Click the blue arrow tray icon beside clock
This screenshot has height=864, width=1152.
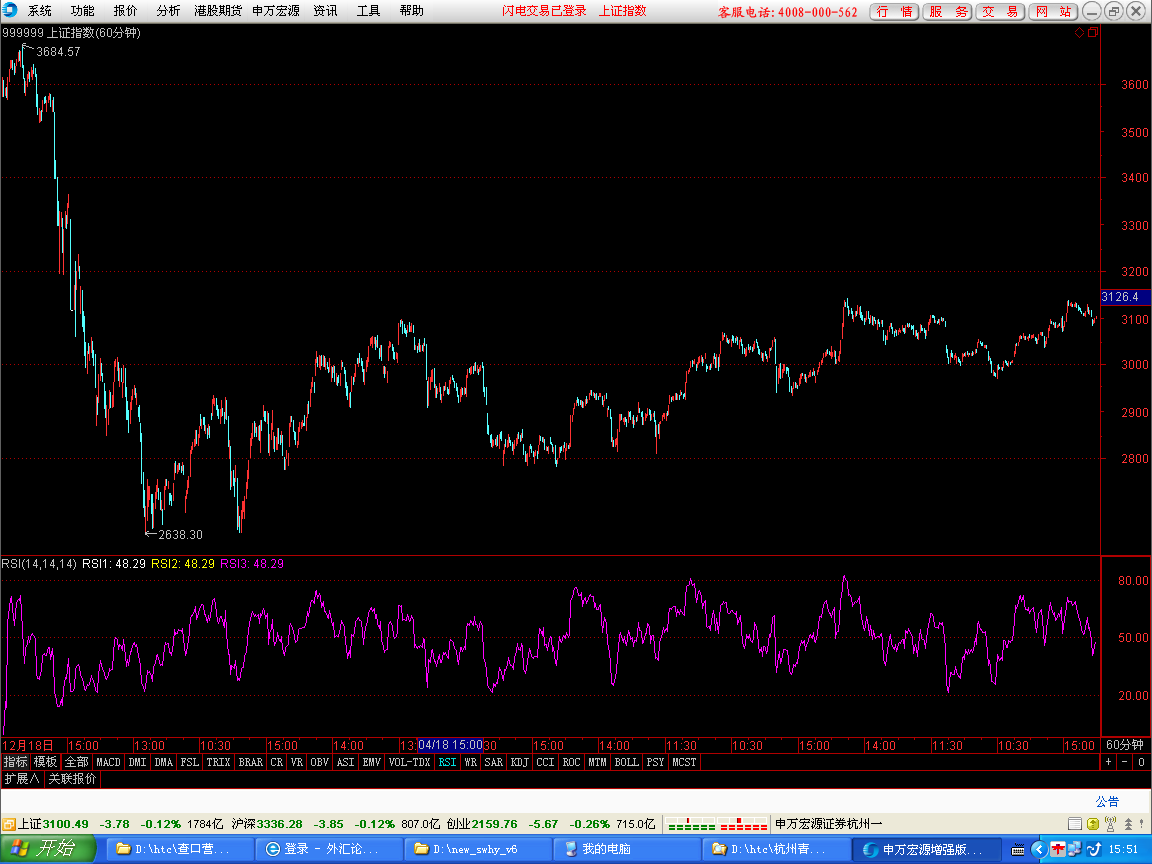click(x=1094, y=849)
